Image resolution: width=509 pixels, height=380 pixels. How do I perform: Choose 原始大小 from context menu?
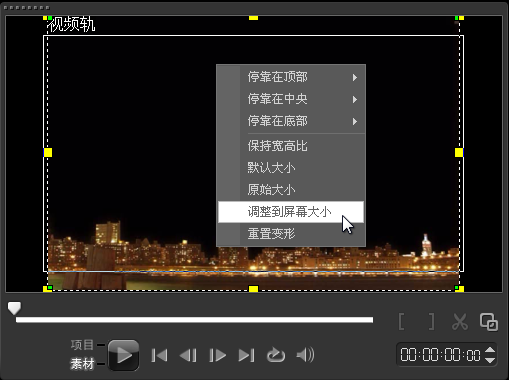coord(291,190)
